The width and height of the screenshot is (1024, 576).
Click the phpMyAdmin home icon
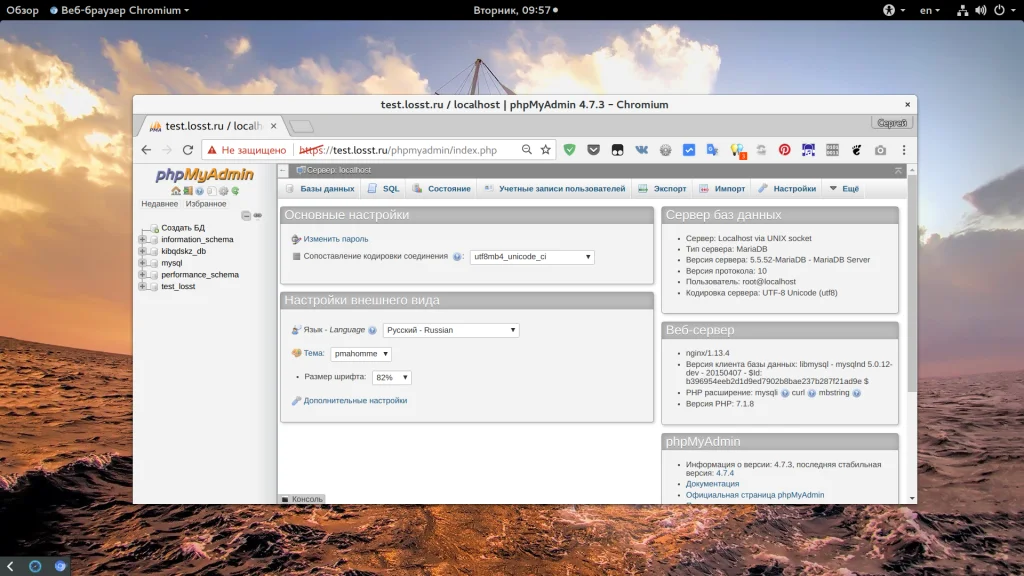(176, 191)
